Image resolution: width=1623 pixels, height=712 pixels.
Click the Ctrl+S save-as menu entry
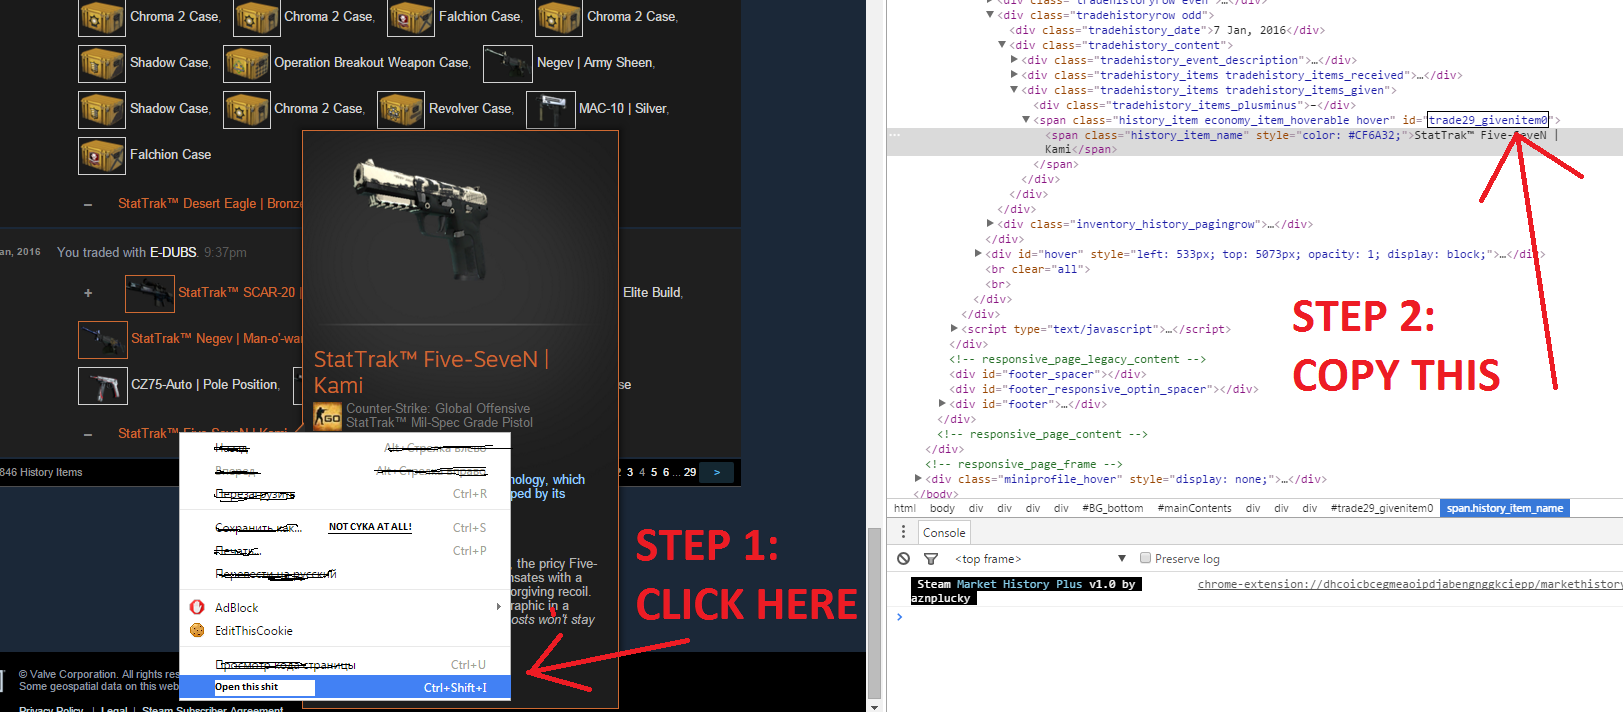(344, 527)
